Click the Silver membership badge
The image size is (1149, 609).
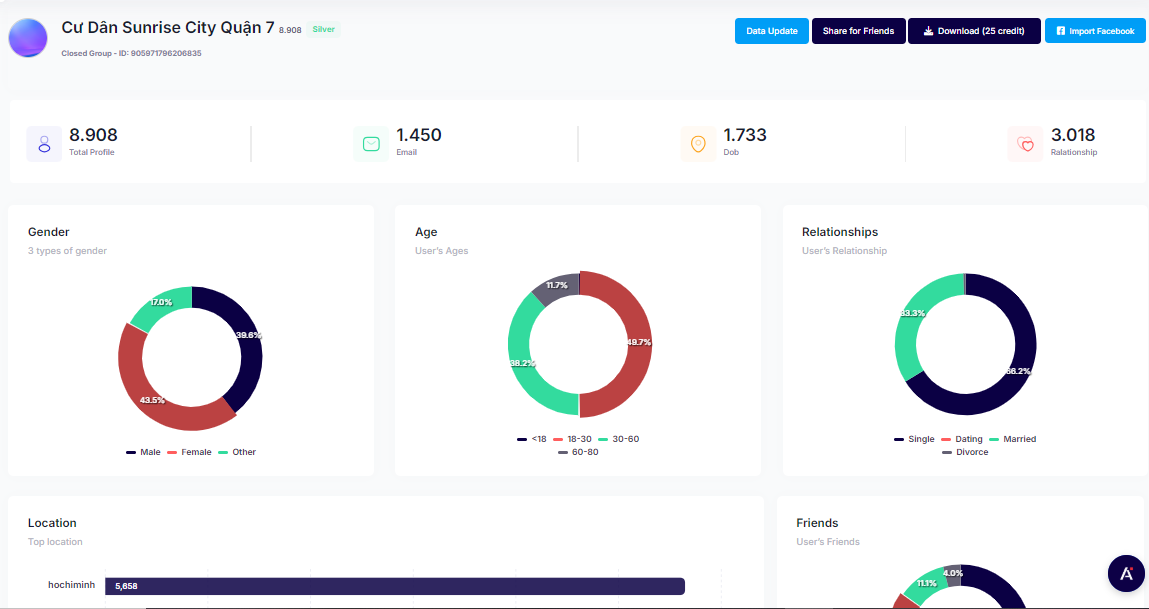(323, 30)
